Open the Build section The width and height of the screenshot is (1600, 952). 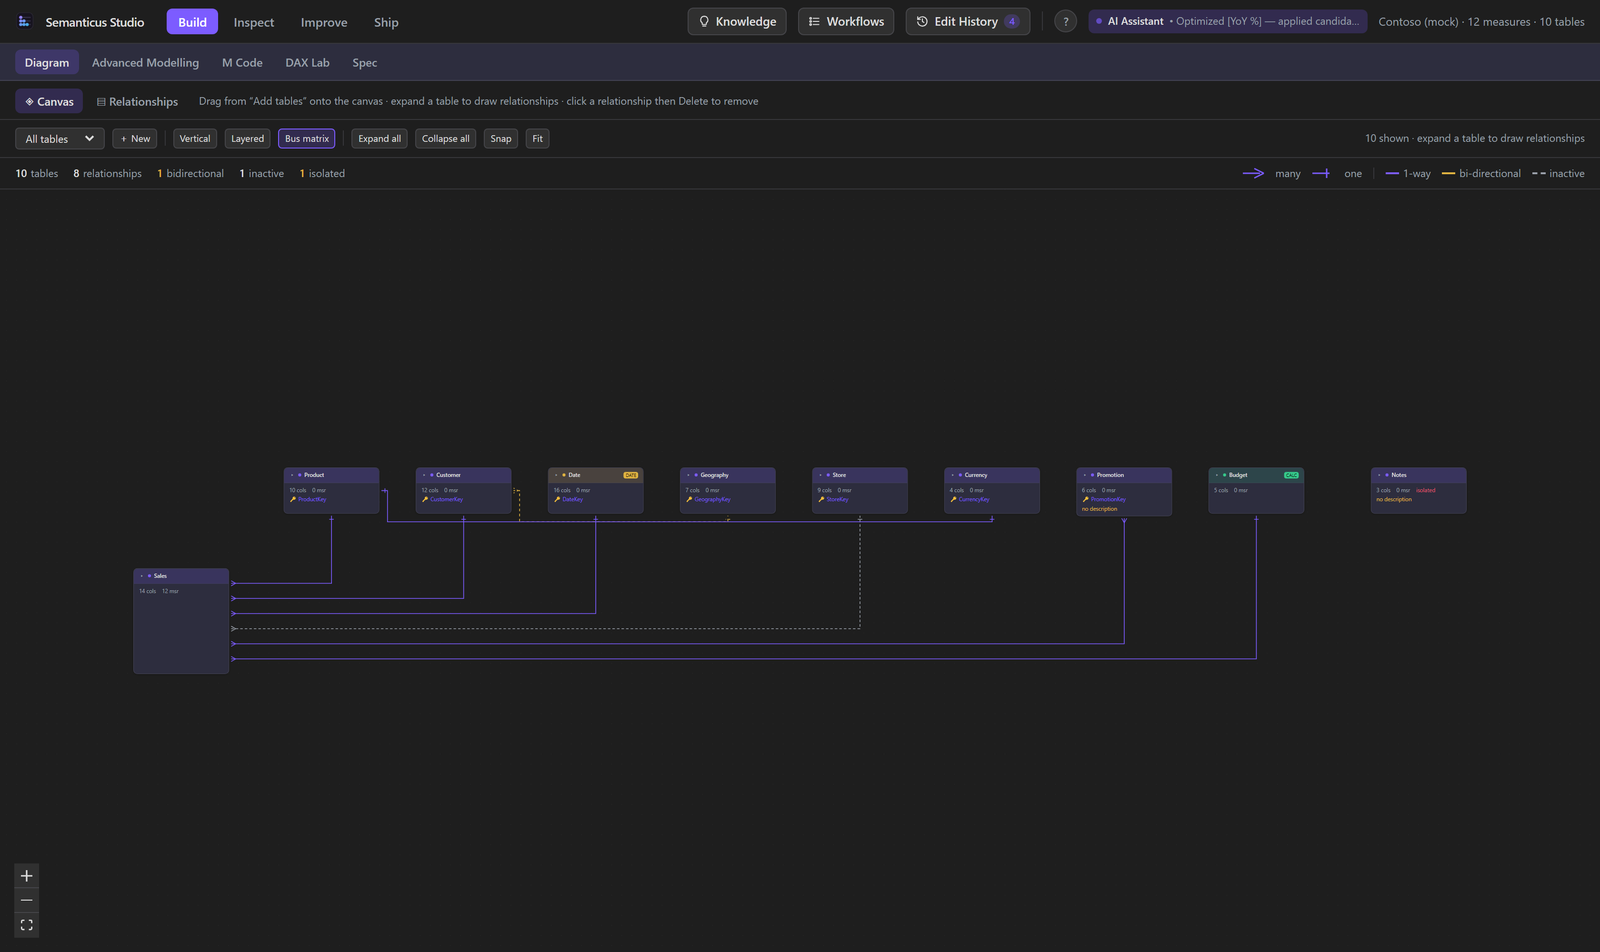[x=192, y=22]
